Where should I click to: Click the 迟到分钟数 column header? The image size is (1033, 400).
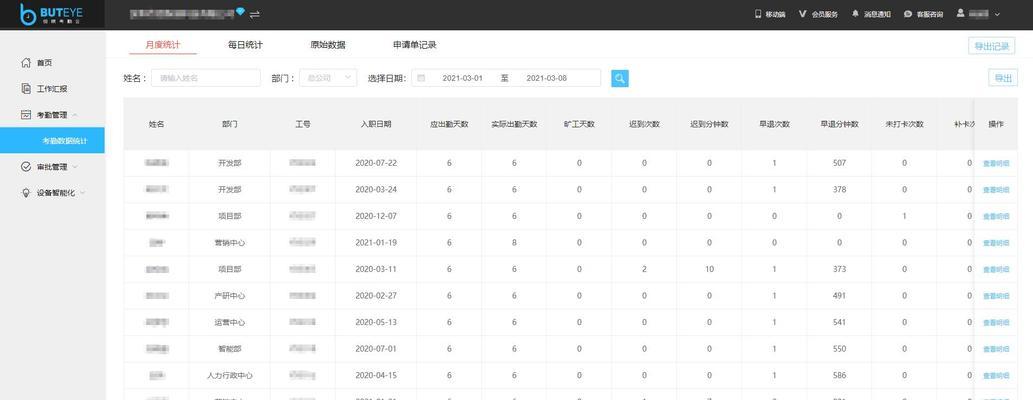coord(710,124)
